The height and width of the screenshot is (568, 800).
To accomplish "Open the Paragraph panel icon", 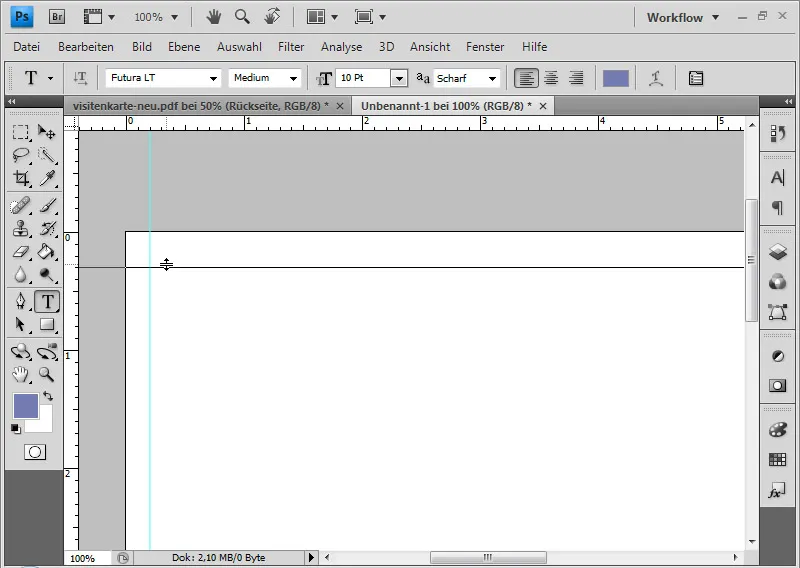I will pos(778,207).
